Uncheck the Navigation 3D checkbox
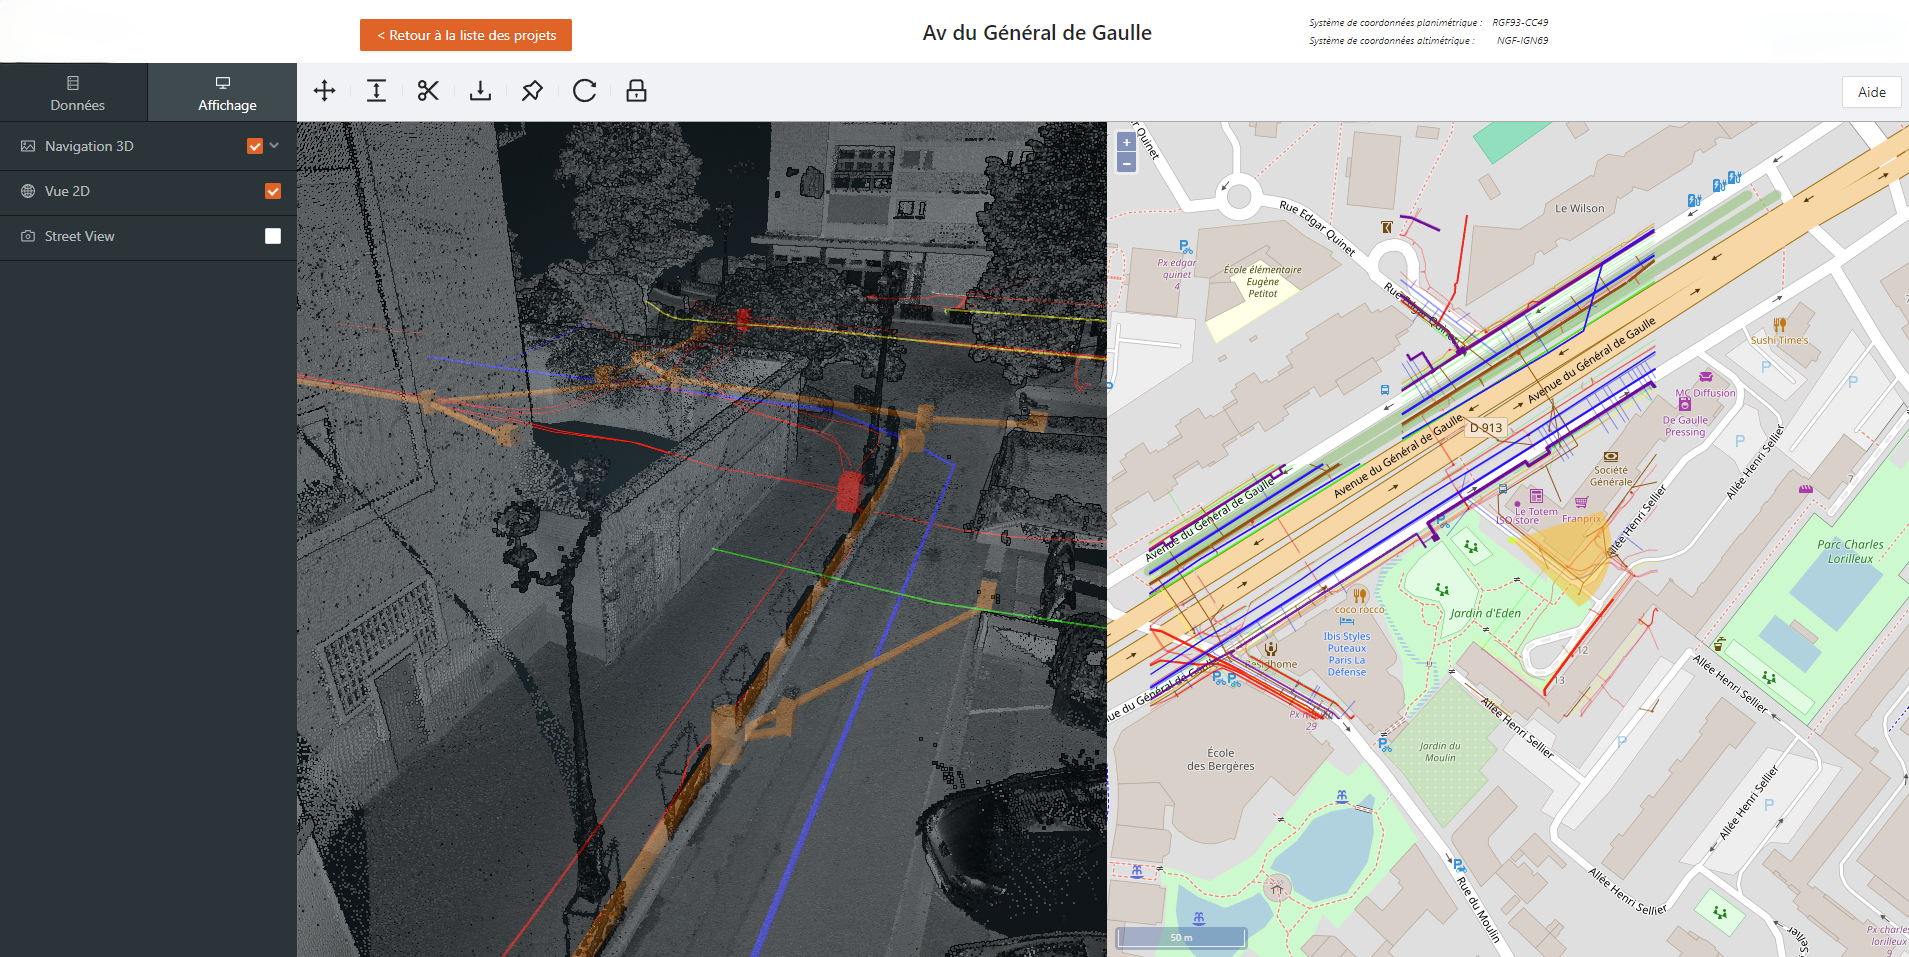Image resolution: width=1909 pixels, height=957 pixels. tap(255, 146)
